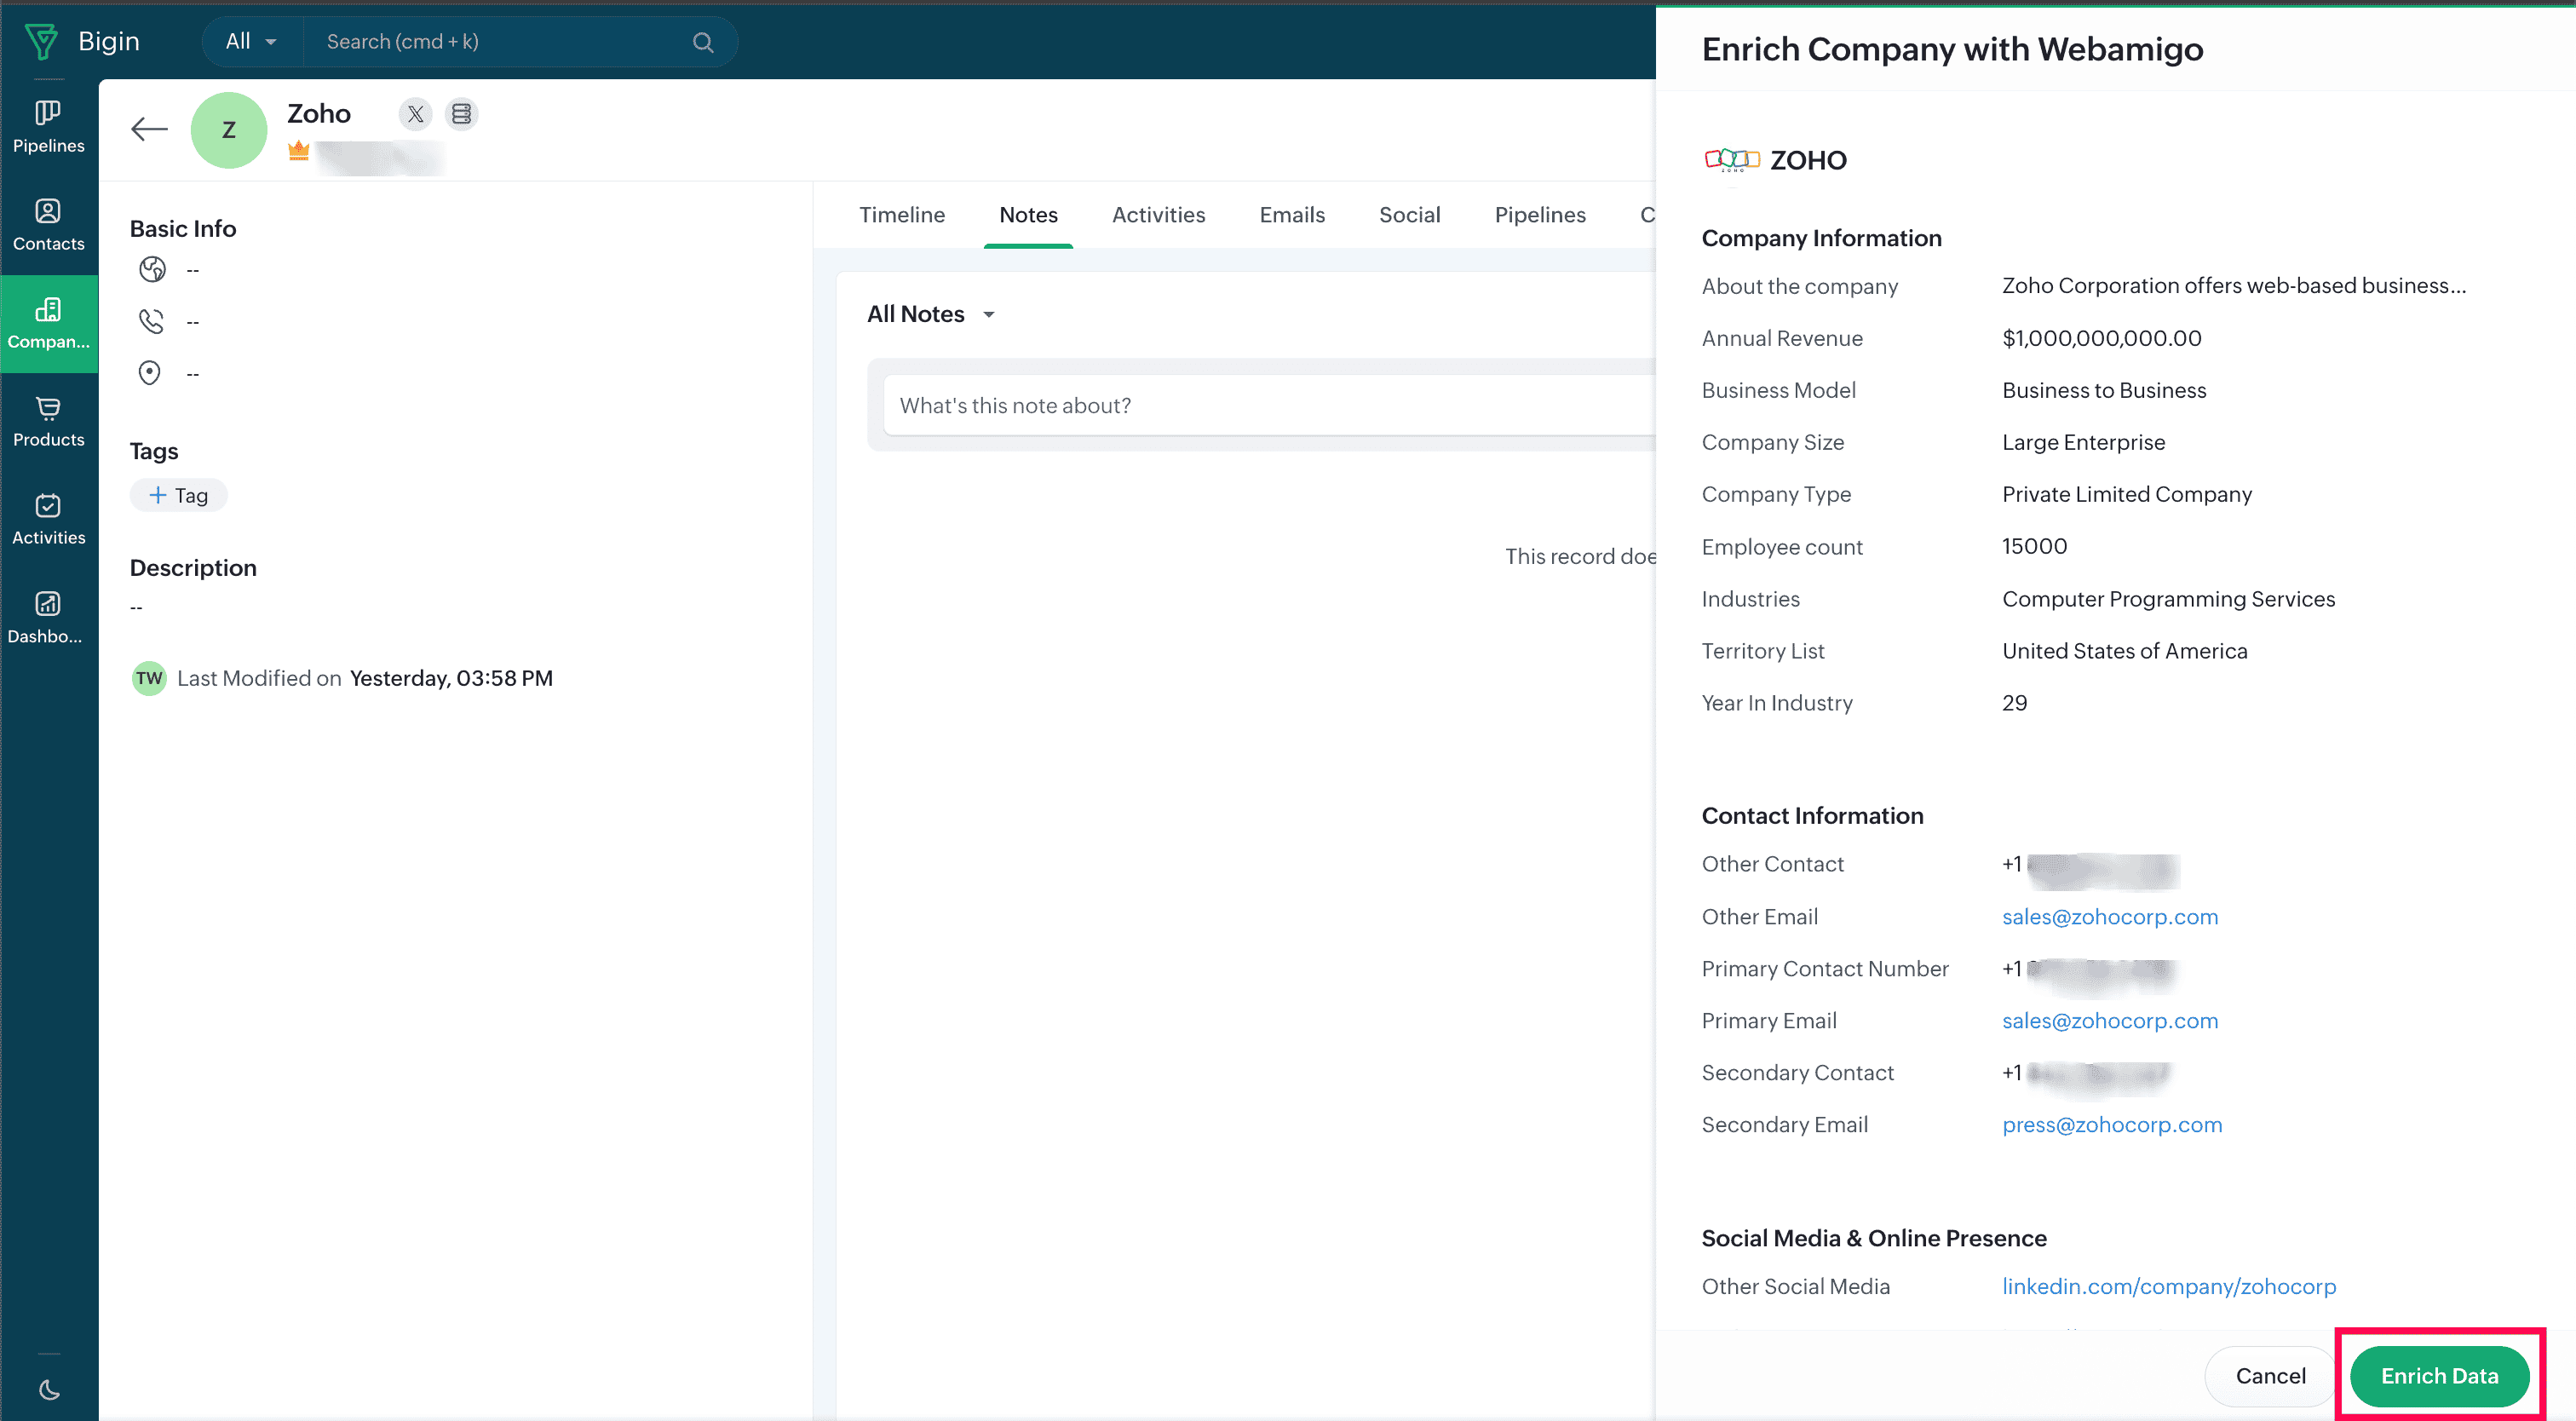Click the location pin icon in Basic Info

[x=150, y=373]
